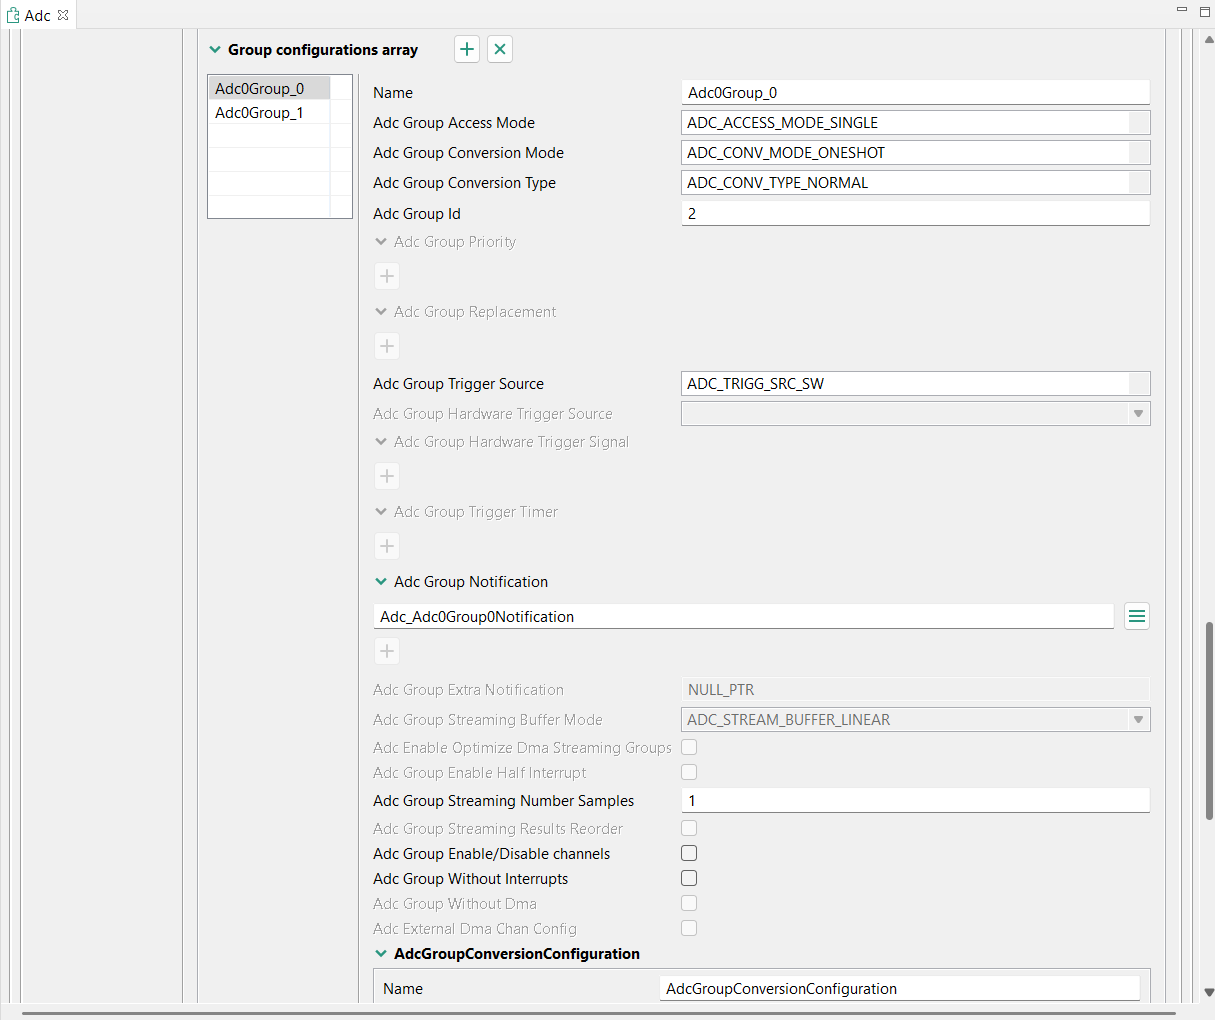Click the plus icon under Adc Group Priority
This screenshot has height=1020, width=1215.
tap(387, 276)
